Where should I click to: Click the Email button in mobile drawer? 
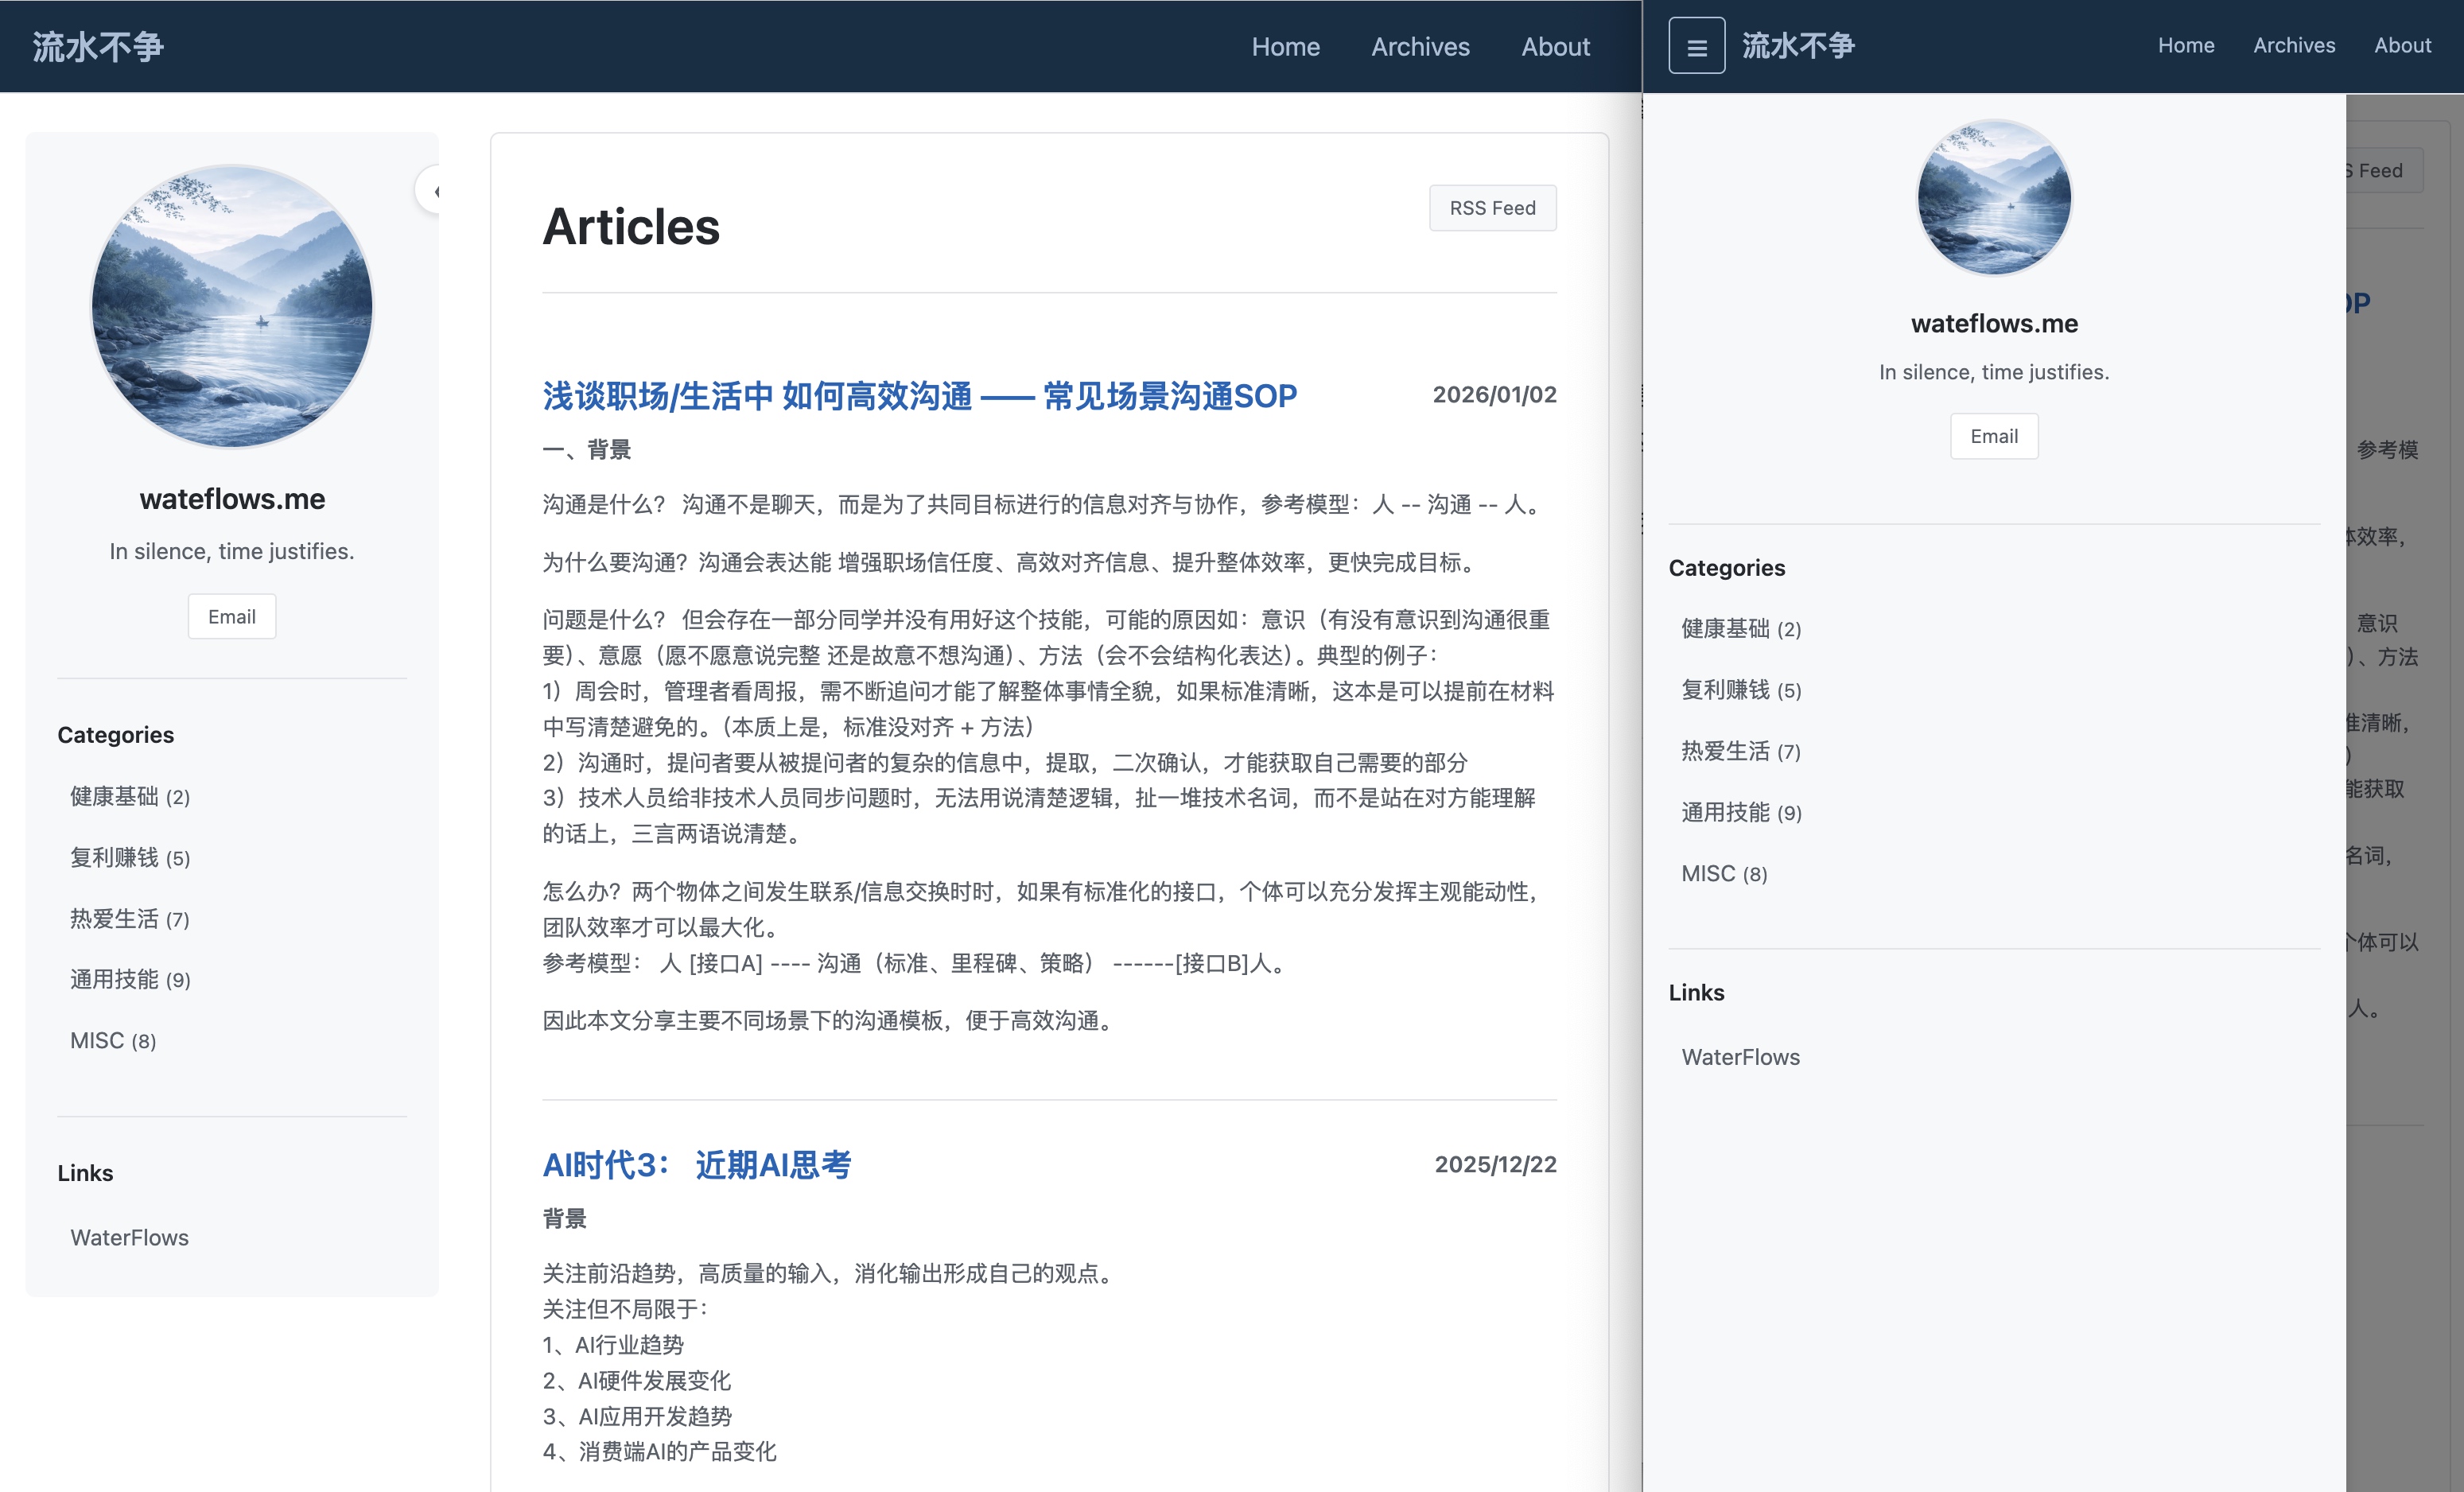pos(1993,436)
